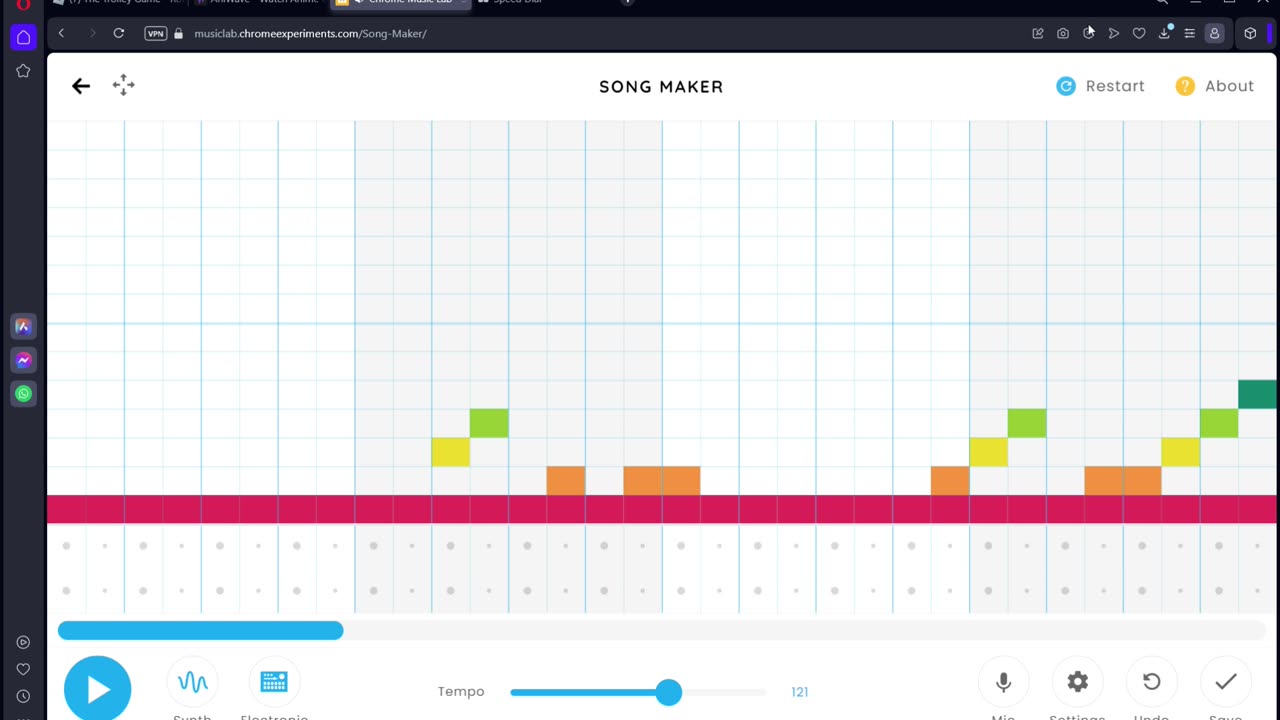Open the About page
The image size is (1280, 720).
coord(1214,86)
